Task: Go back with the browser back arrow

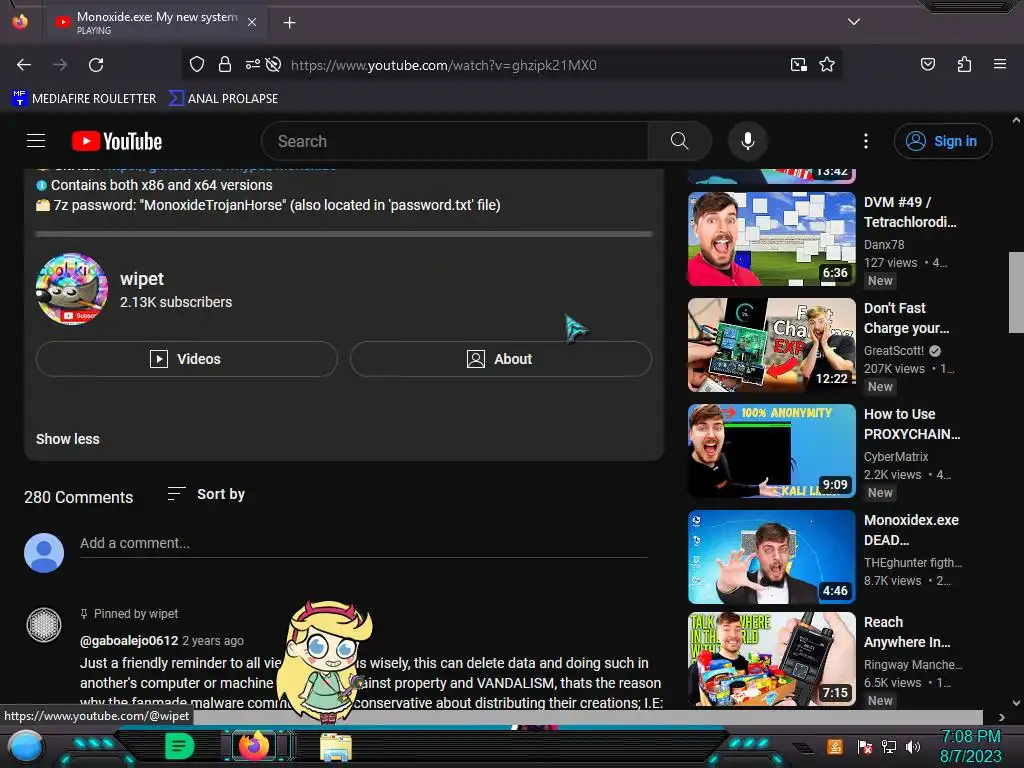Action: point(24,65)
